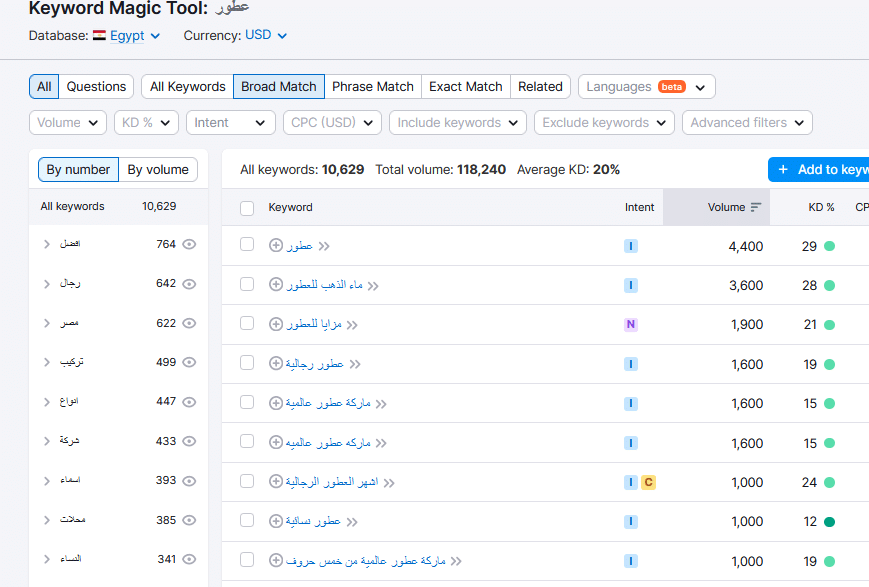Viewport: 869px width, 587px height.
Task: Click the plus icon in the KD 24 row
Action: pyautogui.click(x=276, y=481)
